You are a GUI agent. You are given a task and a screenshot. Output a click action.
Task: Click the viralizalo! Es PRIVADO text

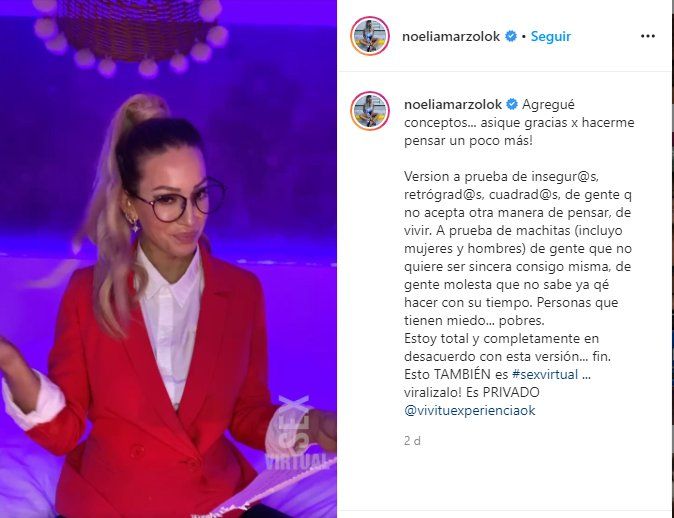click(472, 392)
